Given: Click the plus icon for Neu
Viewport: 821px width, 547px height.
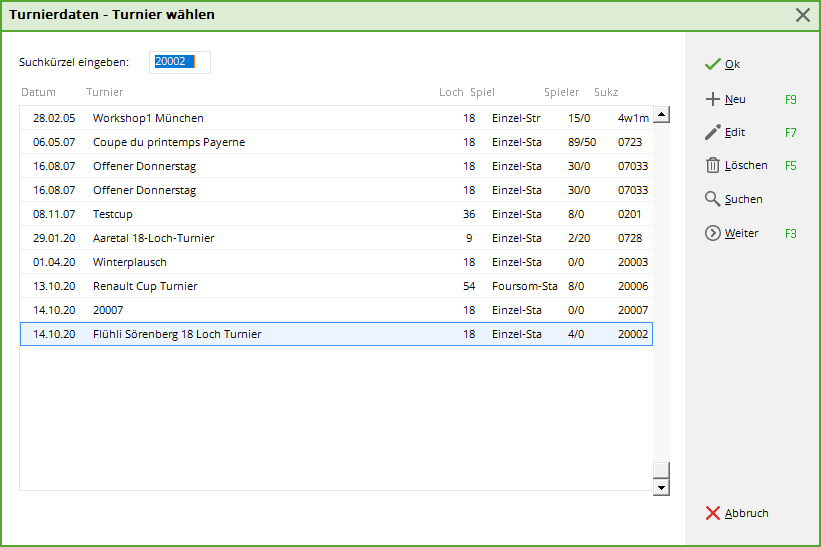Looking at the screenshot, I should (x=712, y=99).
